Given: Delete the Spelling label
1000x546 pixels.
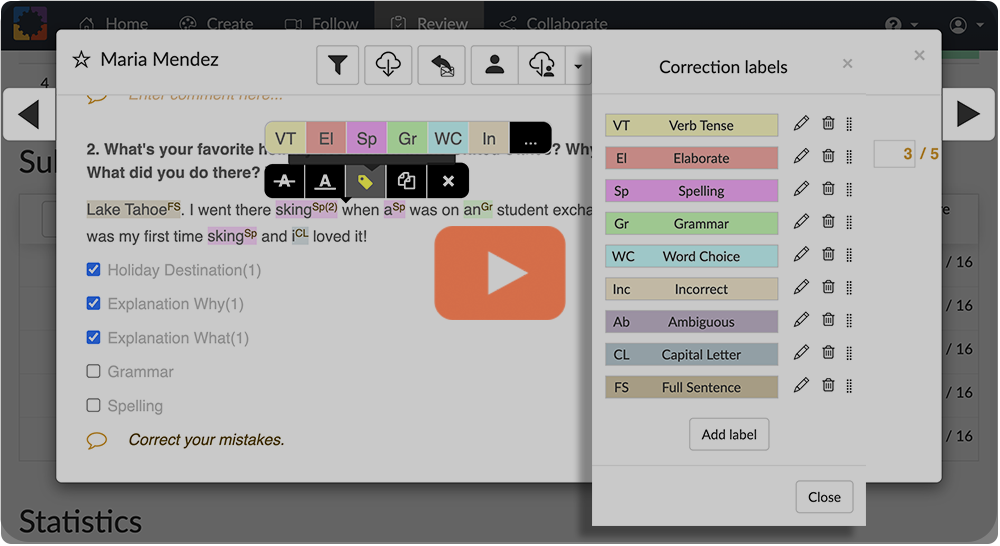Looking at the screenshot, I should (828, 189).
